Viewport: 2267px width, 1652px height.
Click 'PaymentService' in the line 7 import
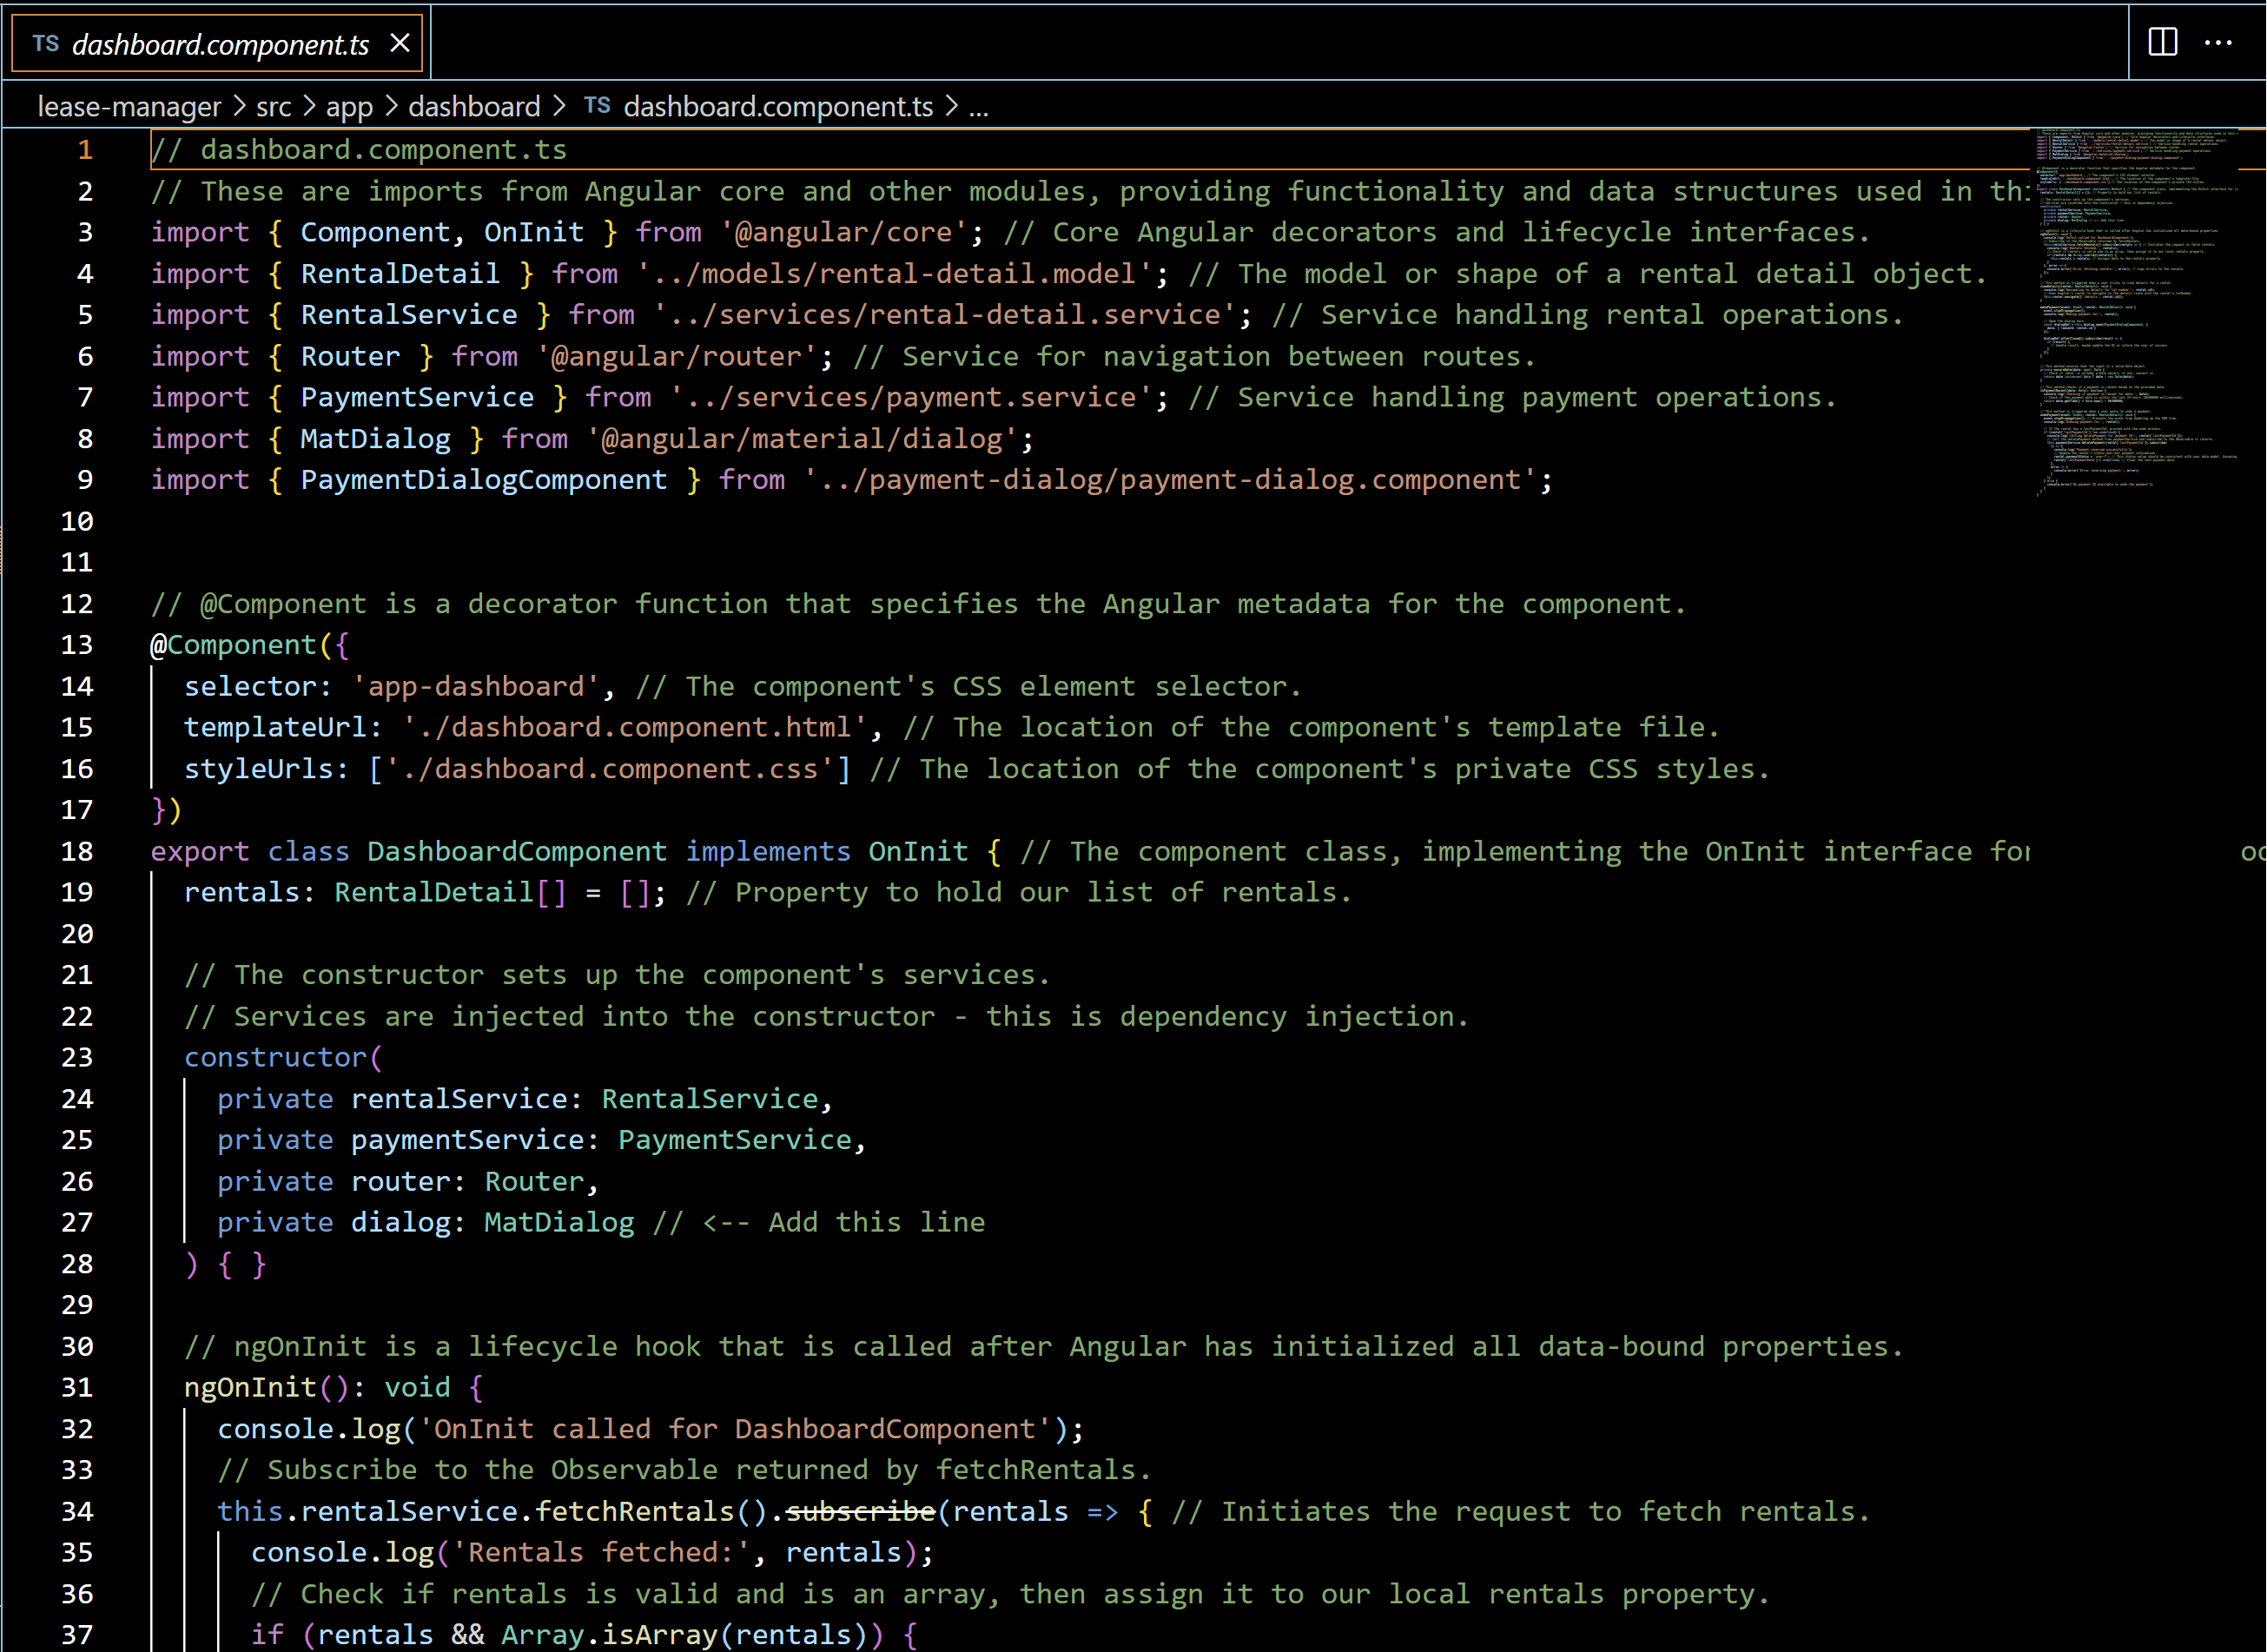click(x=417, y=397)
